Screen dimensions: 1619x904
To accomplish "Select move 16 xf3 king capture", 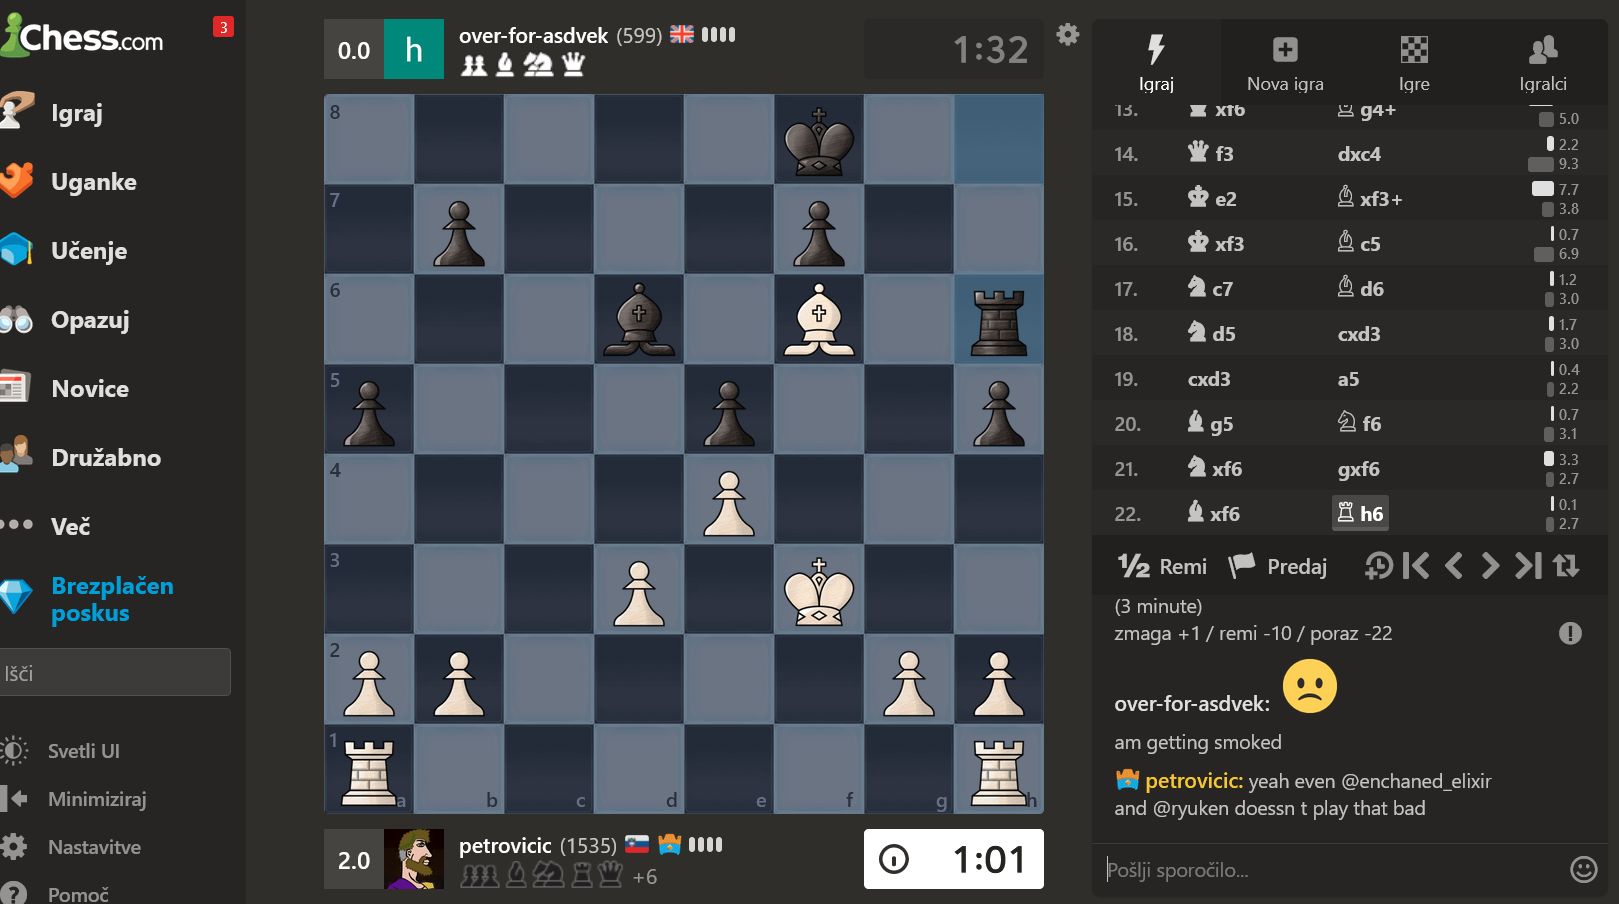I will click(x=1216, y=244).
